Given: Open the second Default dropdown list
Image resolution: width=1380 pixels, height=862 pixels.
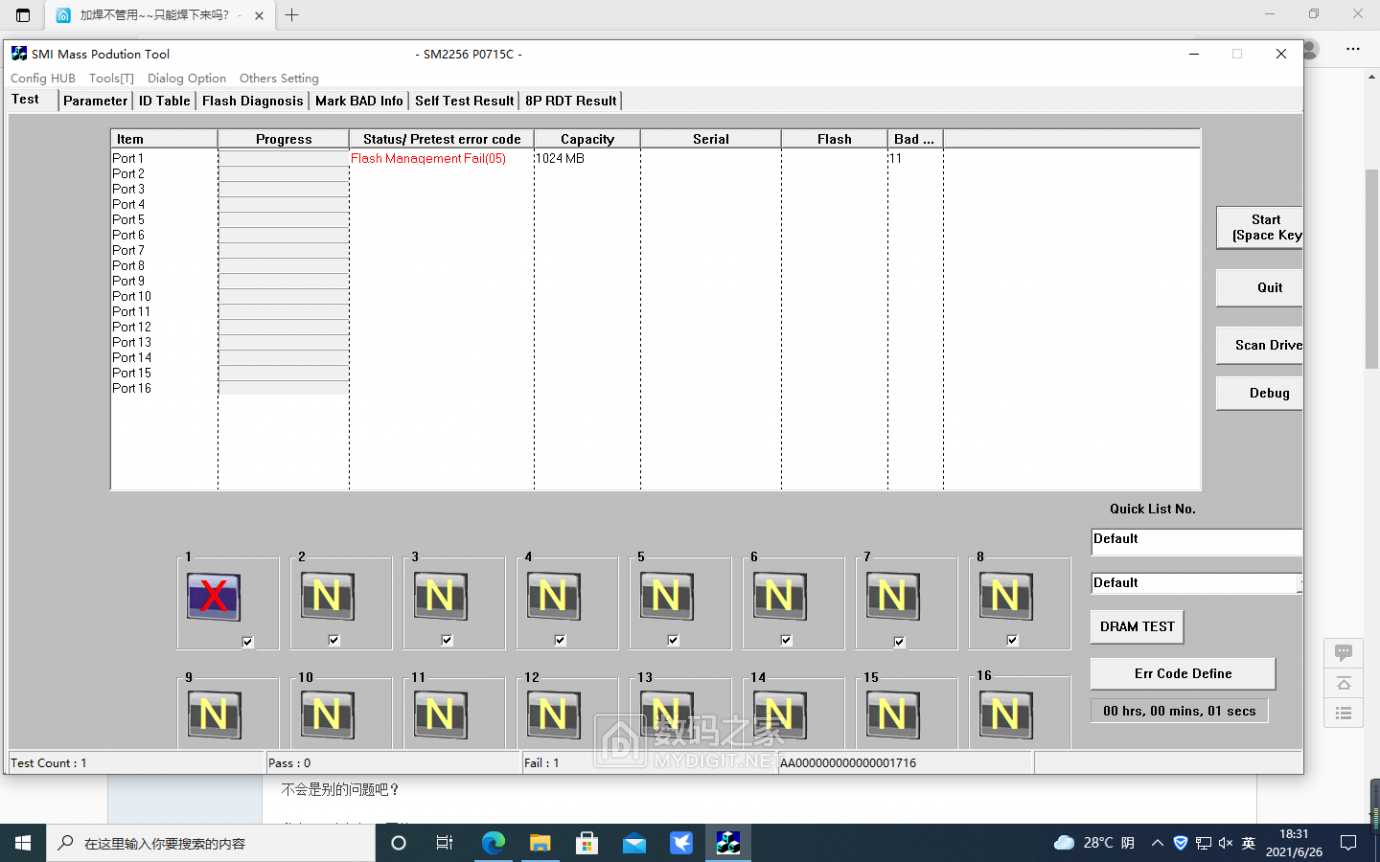Looking at the screenshot, I should pyautogui.click(x=1196, y=583).
